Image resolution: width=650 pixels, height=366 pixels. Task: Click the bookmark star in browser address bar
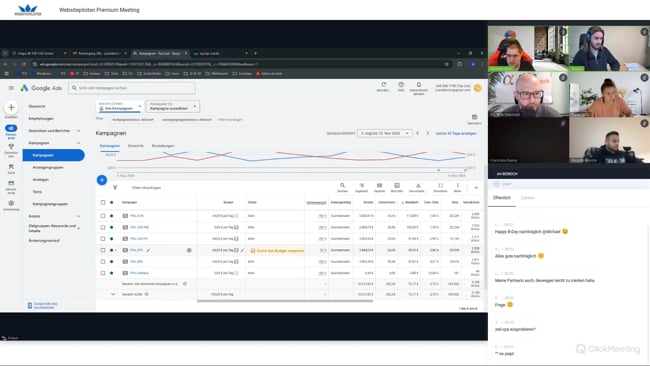click(447, 64)
